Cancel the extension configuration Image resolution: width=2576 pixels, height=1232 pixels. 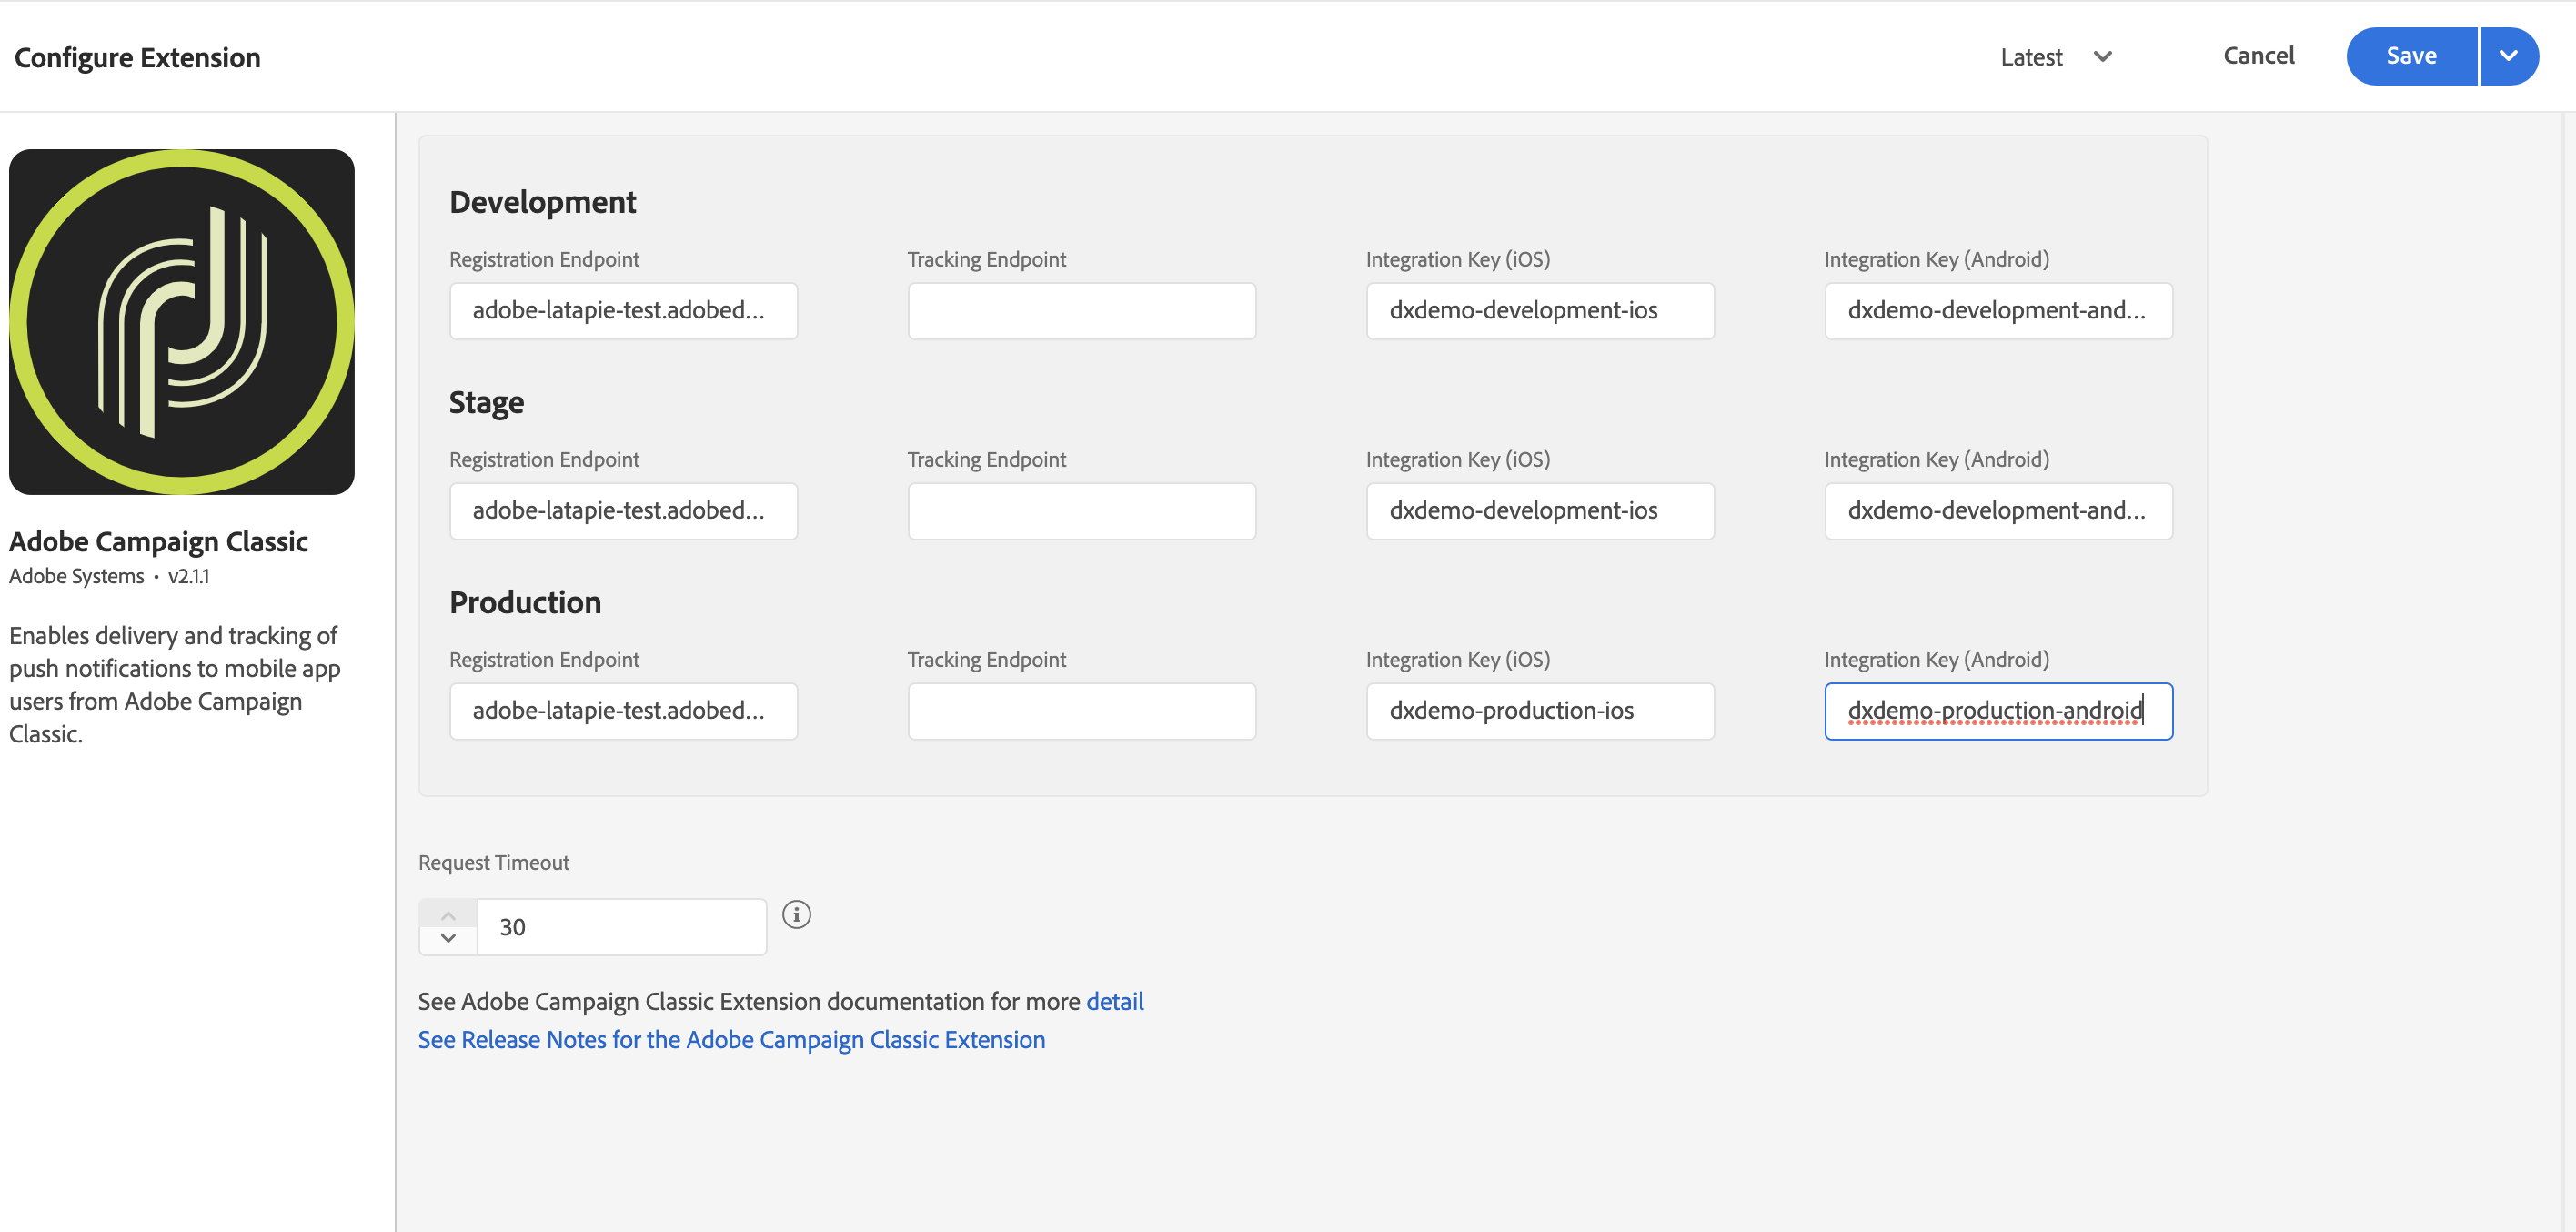[x=2258, y=56]
